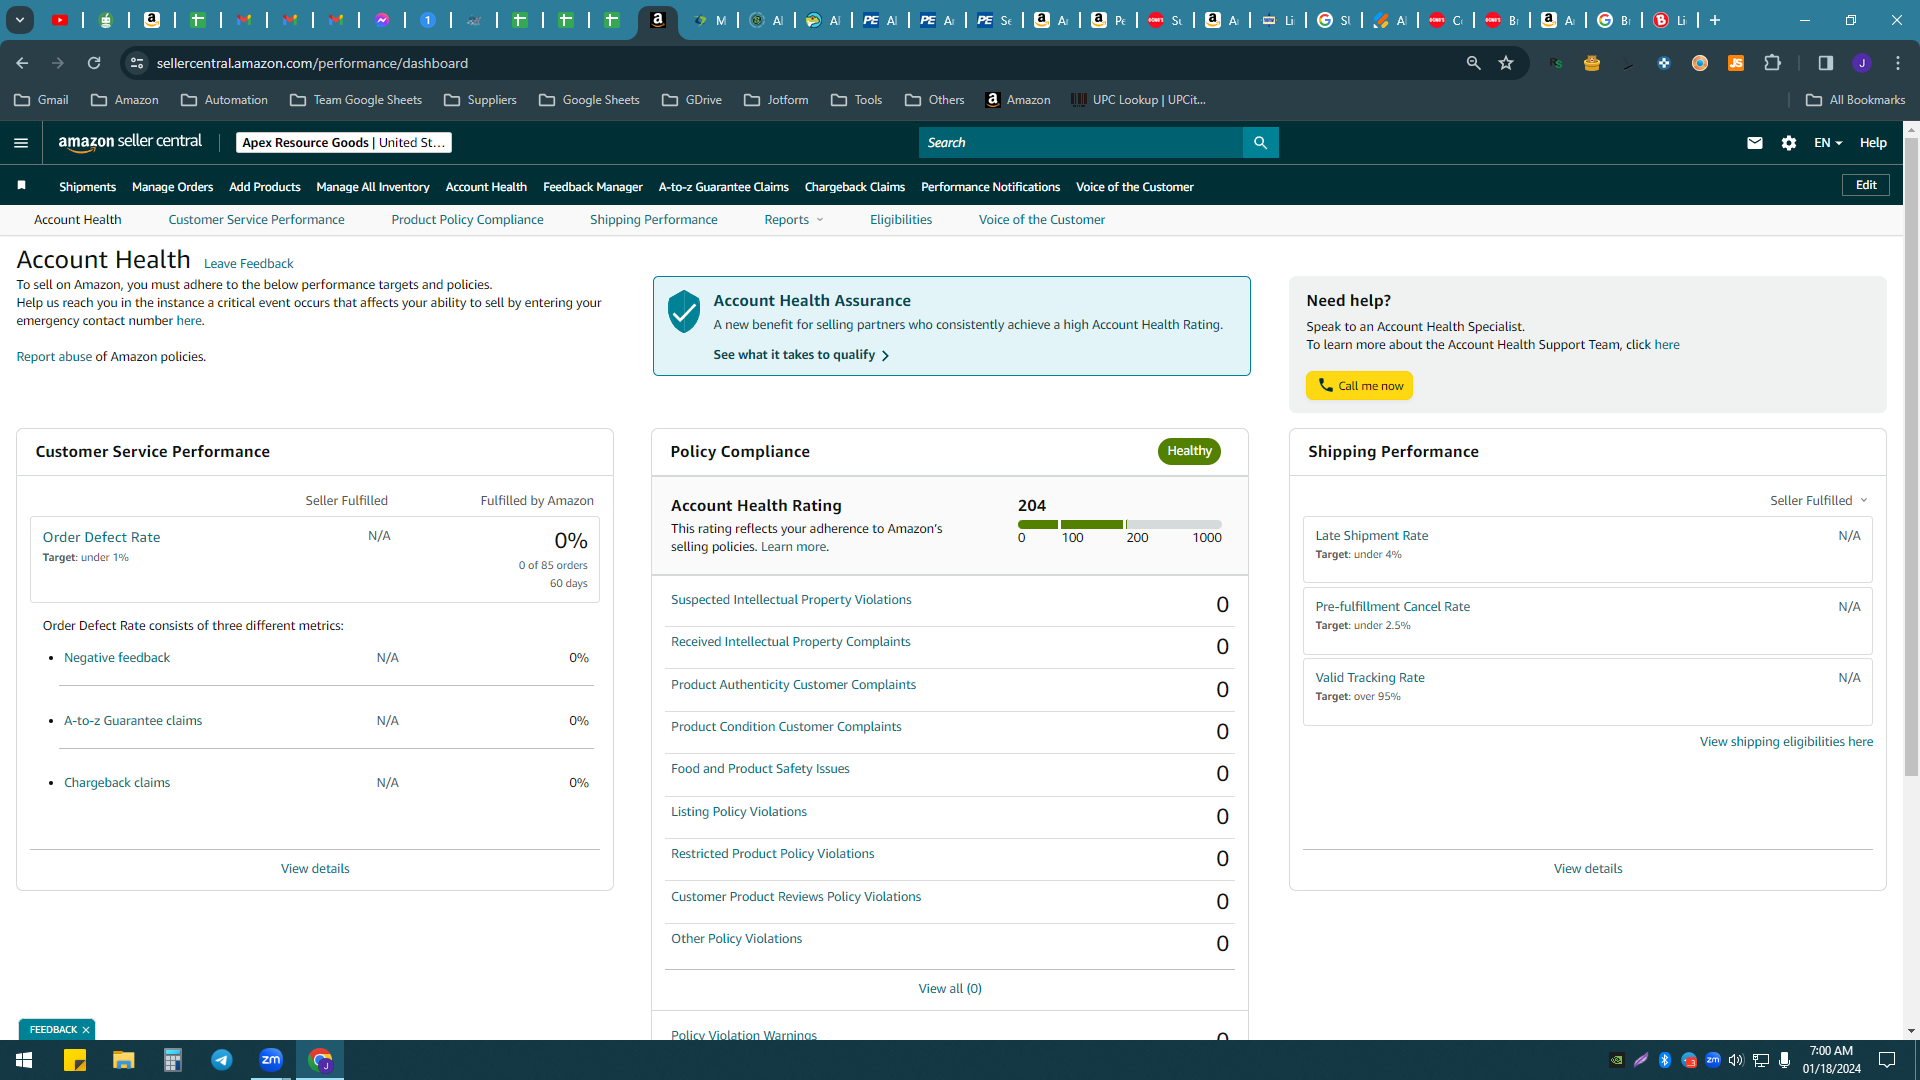Open the EN language dropdown
The width and height of the screenshot is (1920, 1080).
[1828, 143]
